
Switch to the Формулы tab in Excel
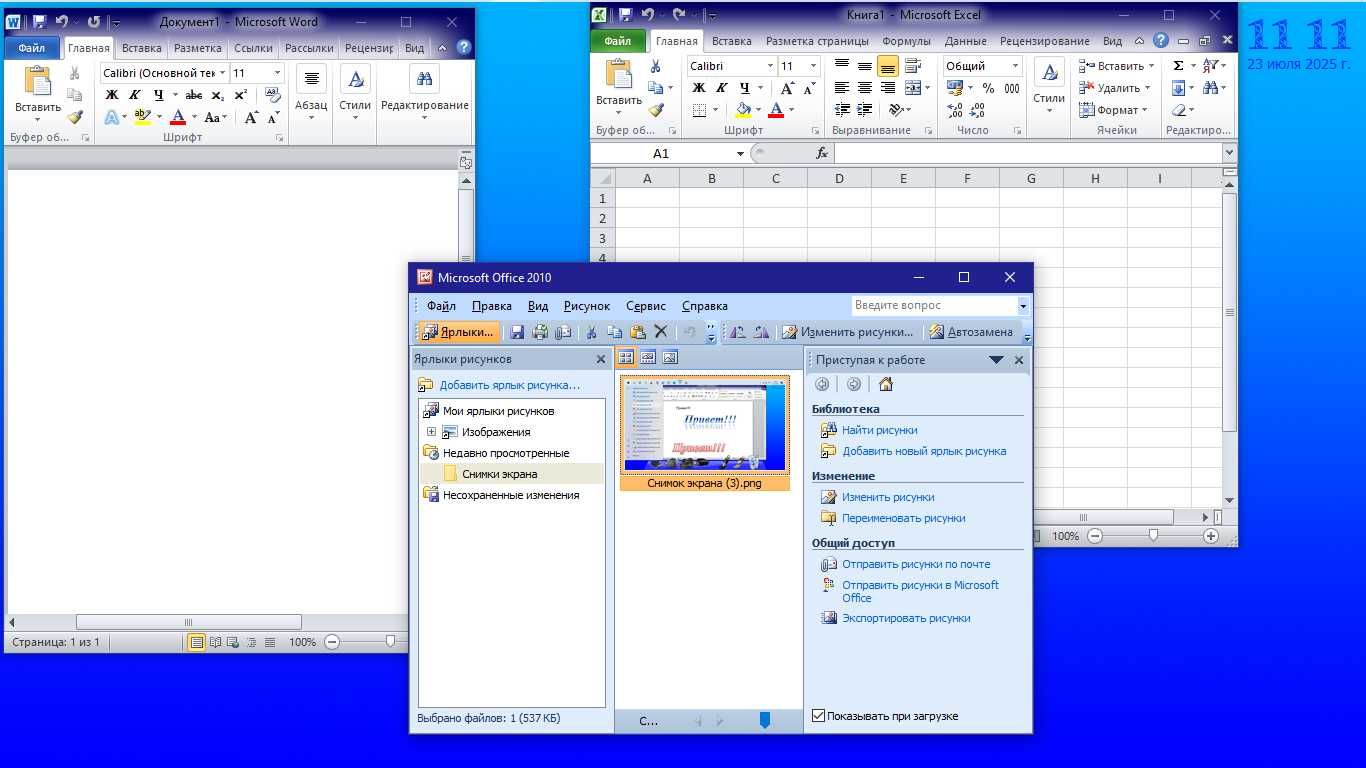906,41
